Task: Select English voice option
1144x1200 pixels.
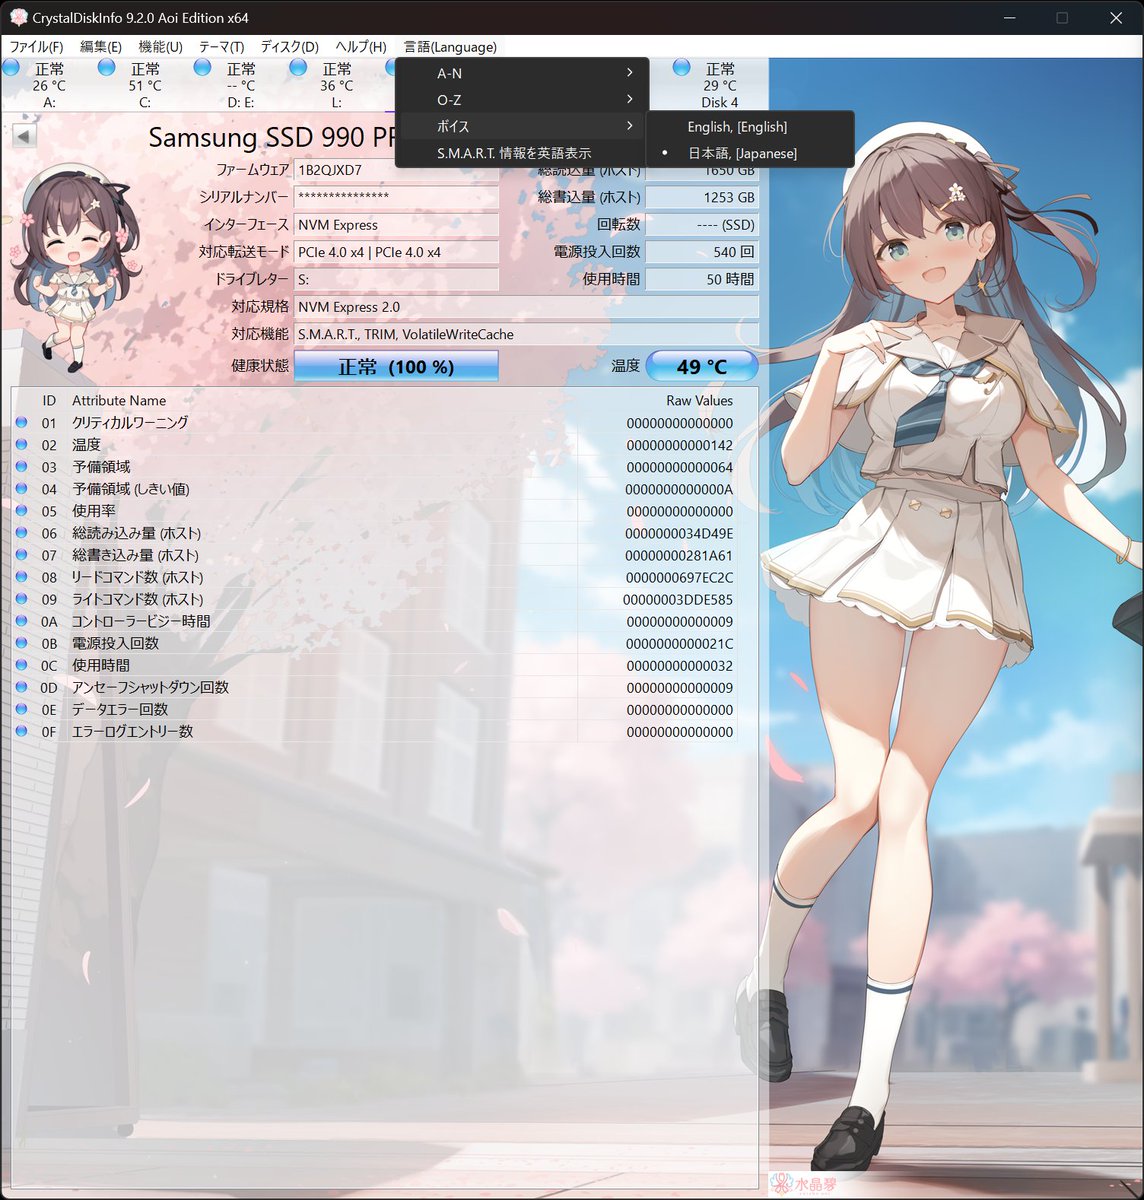Action: (750, 127)
